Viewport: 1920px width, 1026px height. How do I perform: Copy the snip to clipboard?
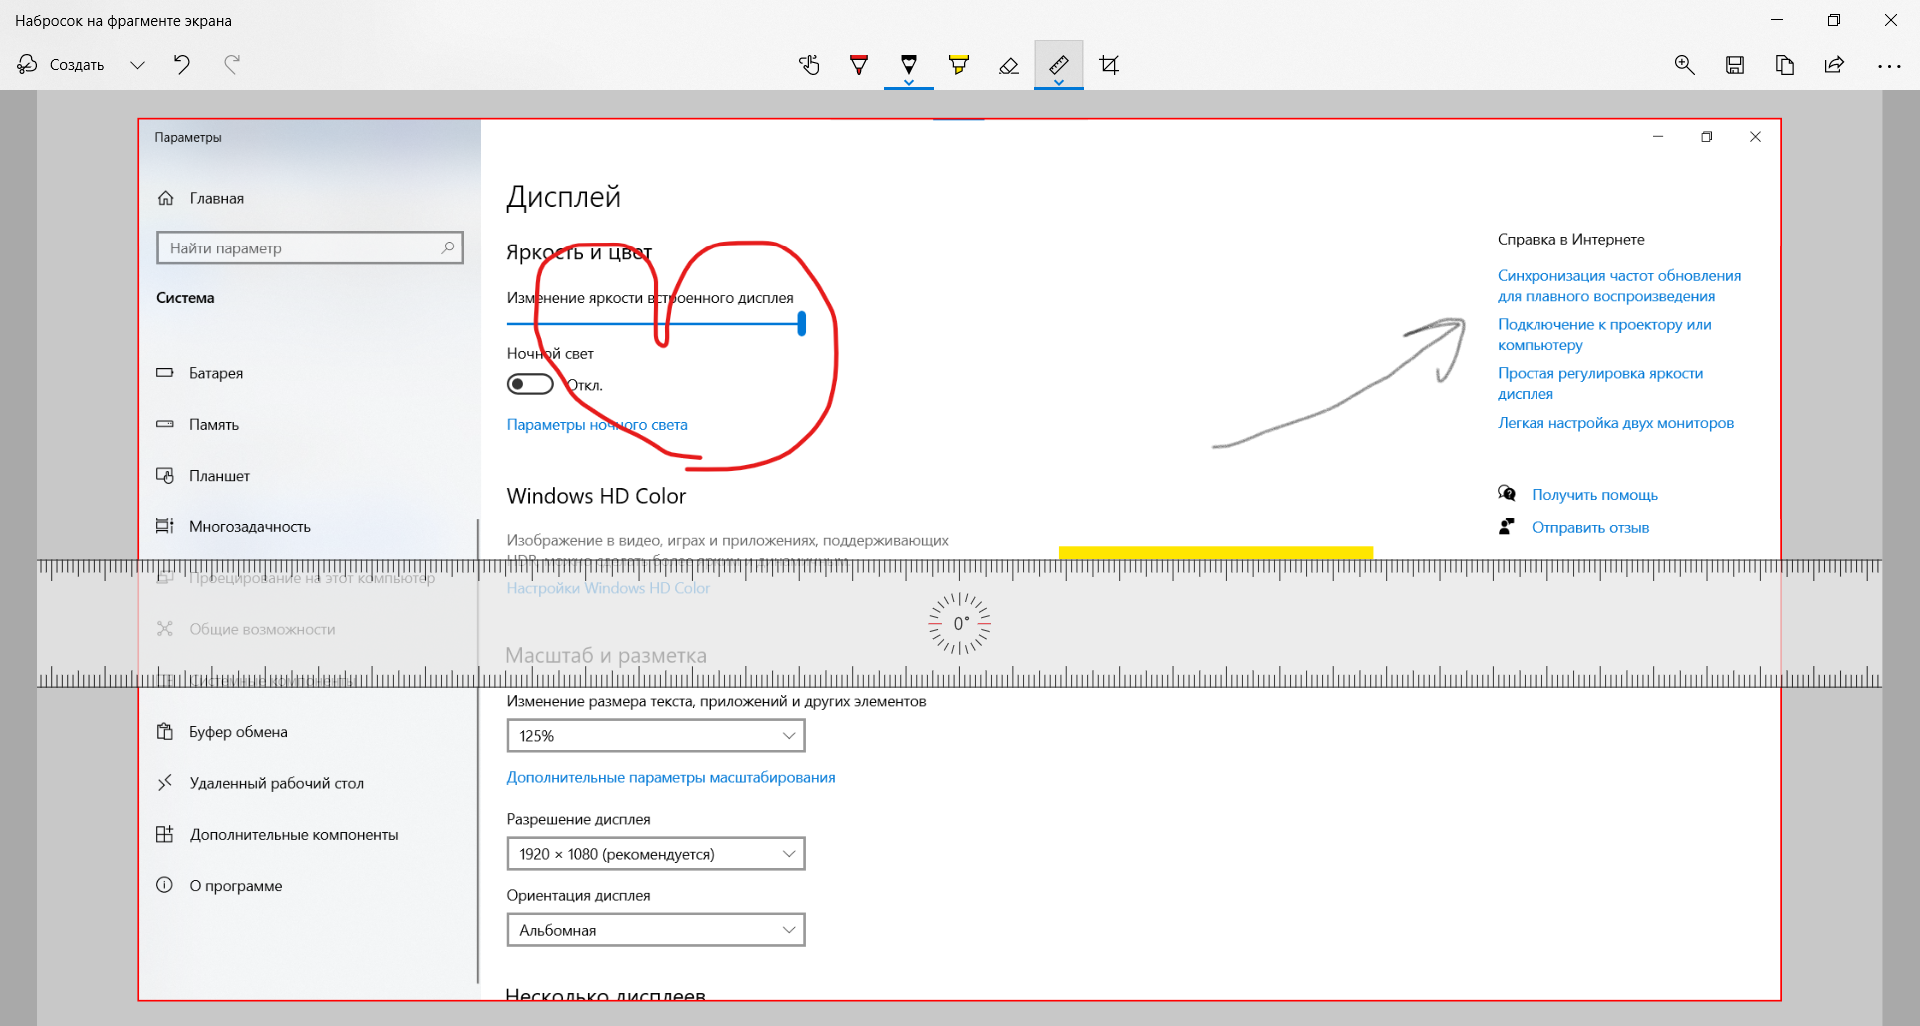pyautogui.click(x=1785, y=65)
